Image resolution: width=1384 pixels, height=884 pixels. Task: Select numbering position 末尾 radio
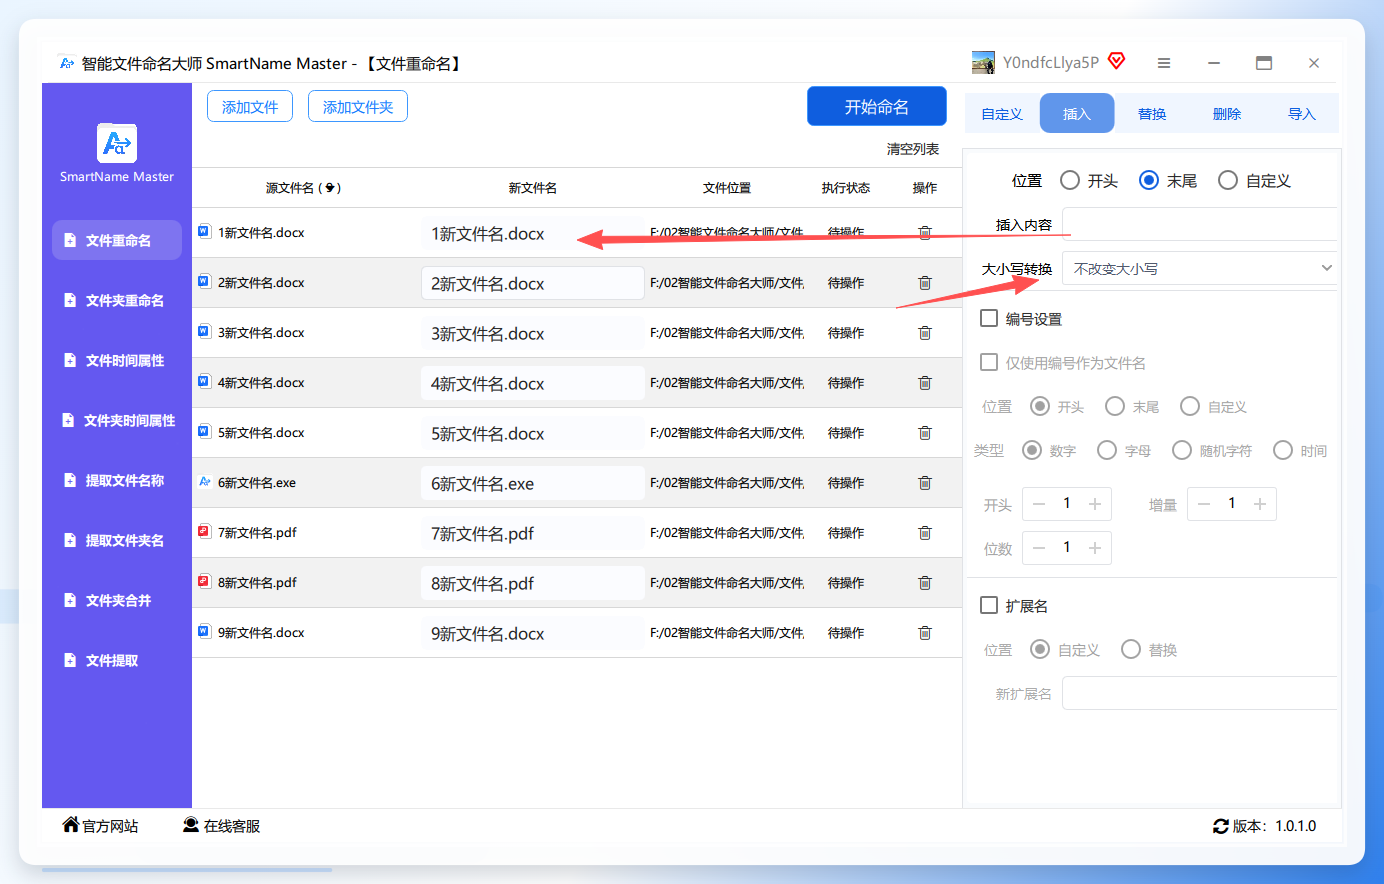pos(1115,406)
